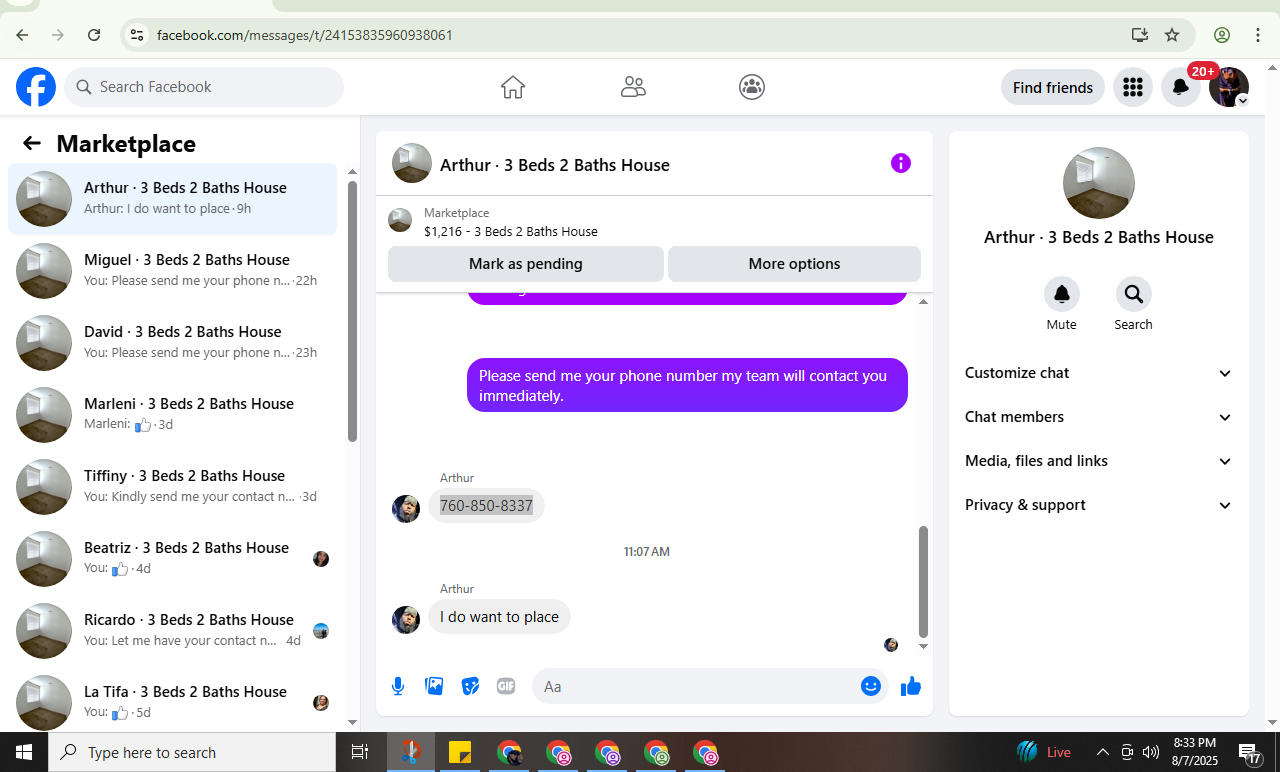Choose a GIF icon
The height and width of the screenshot is (772, 1280).
point(506,686)
